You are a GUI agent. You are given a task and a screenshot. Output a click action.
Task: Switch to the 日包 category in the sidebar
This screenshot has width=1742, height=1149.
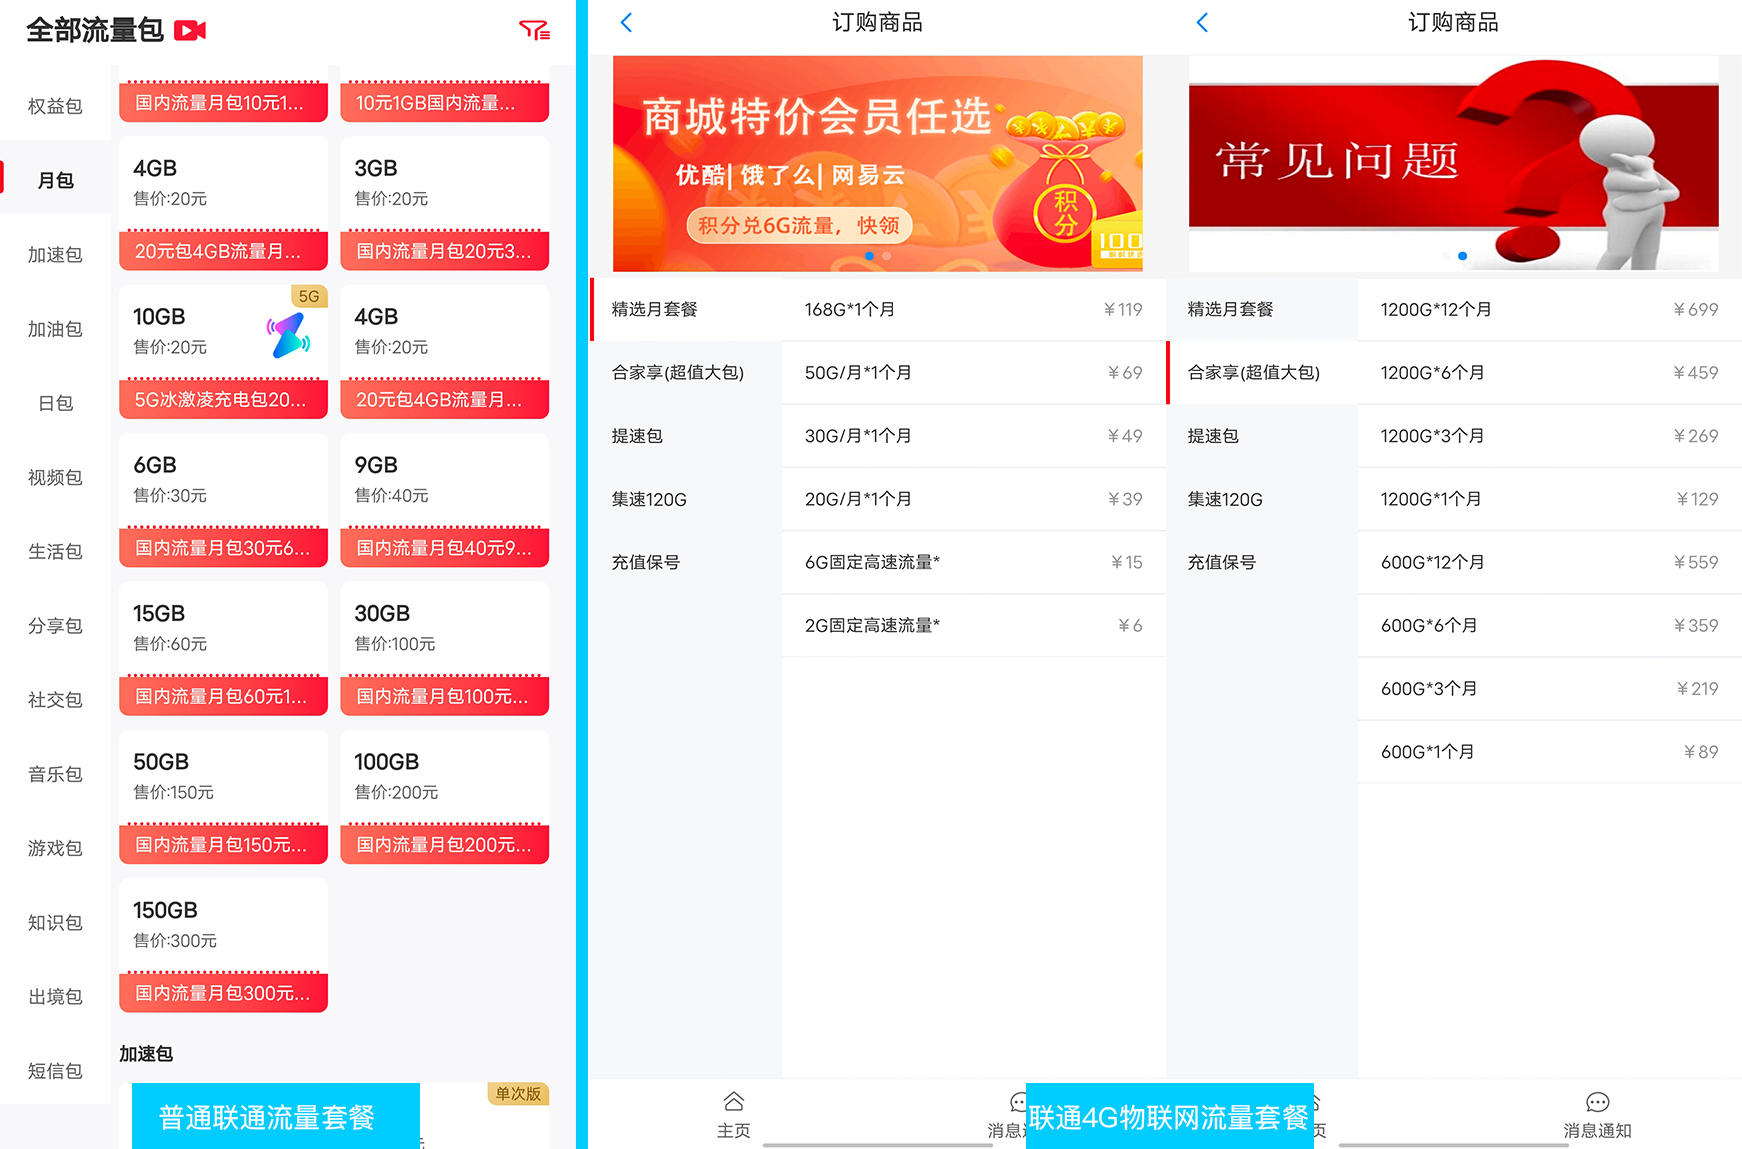pyautogui.click(x=55, y=403)
